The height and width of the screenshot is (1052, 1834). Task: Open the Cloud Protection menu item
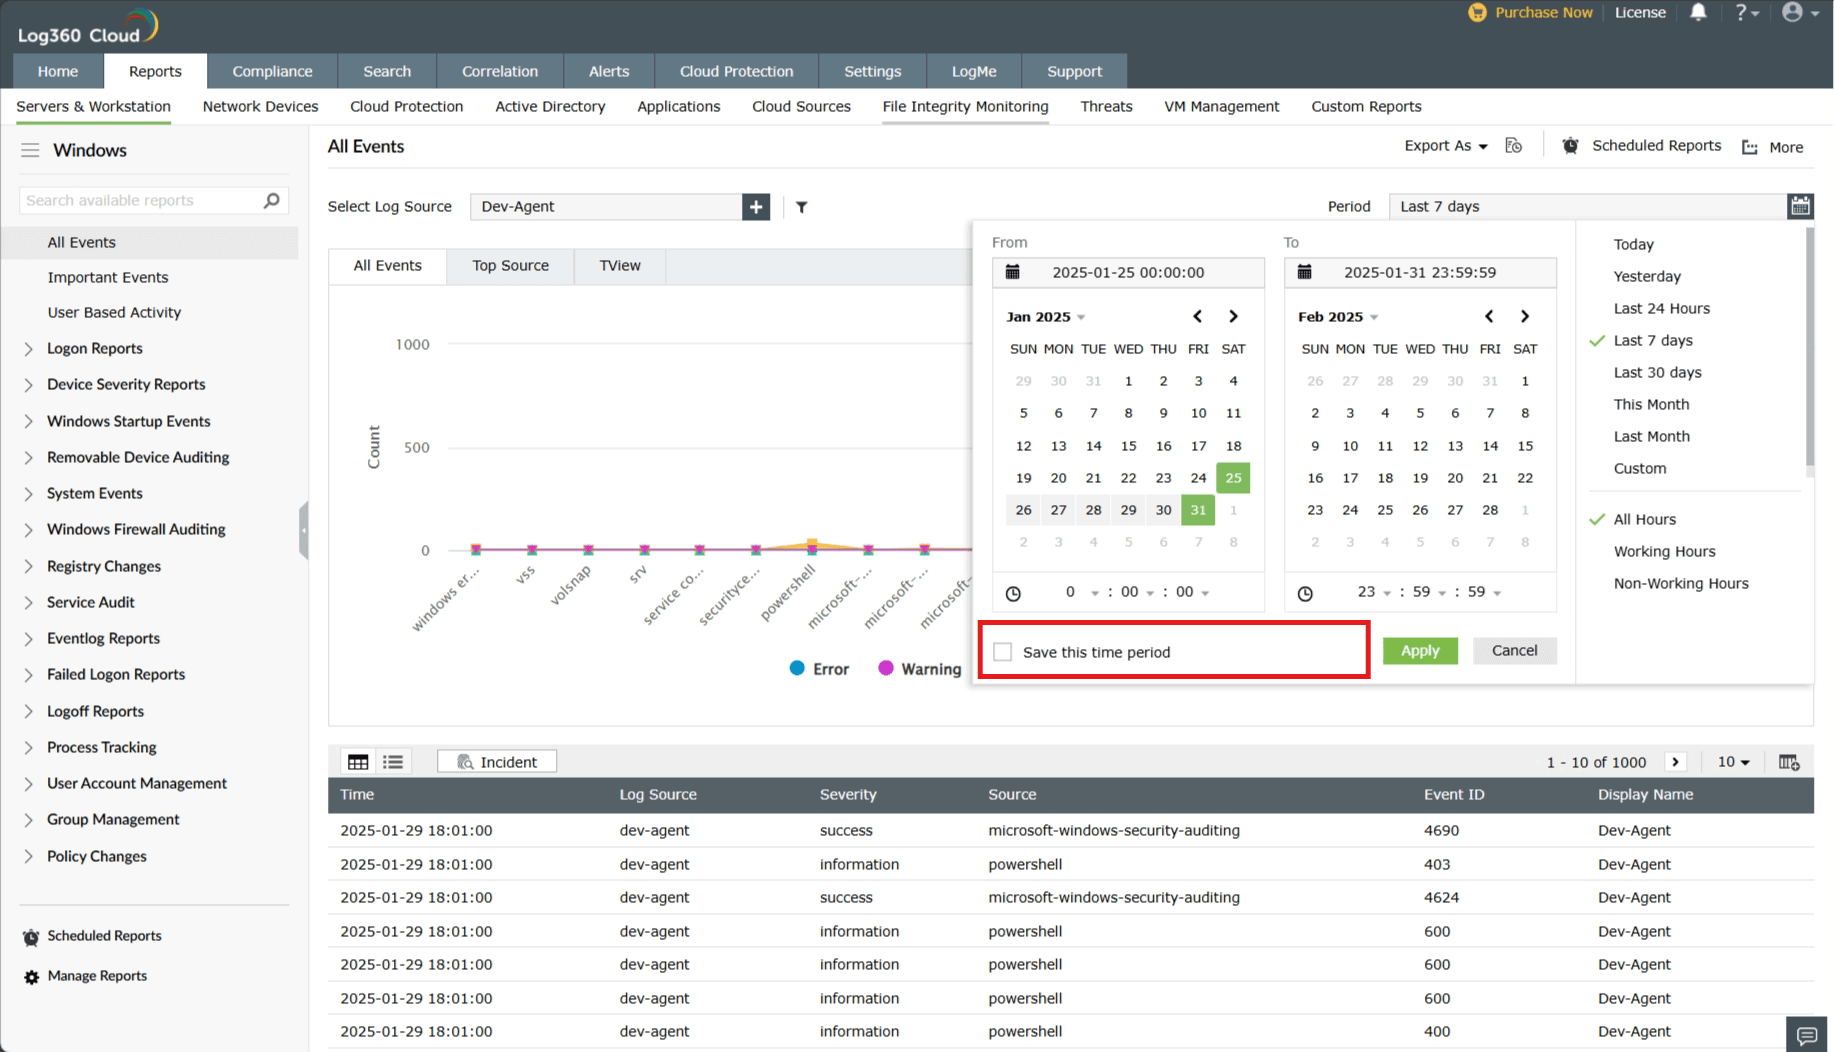pos(736,71)
